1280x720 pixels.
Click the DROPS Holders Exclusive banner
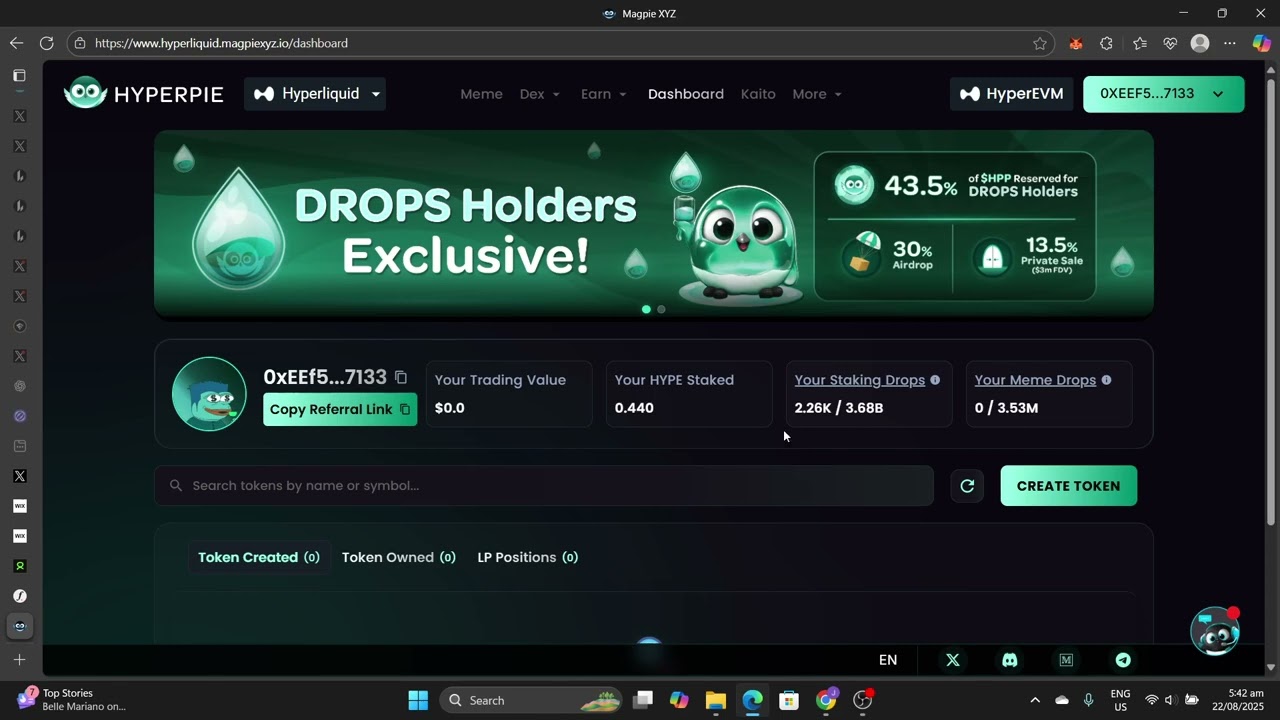click(654, 224)
